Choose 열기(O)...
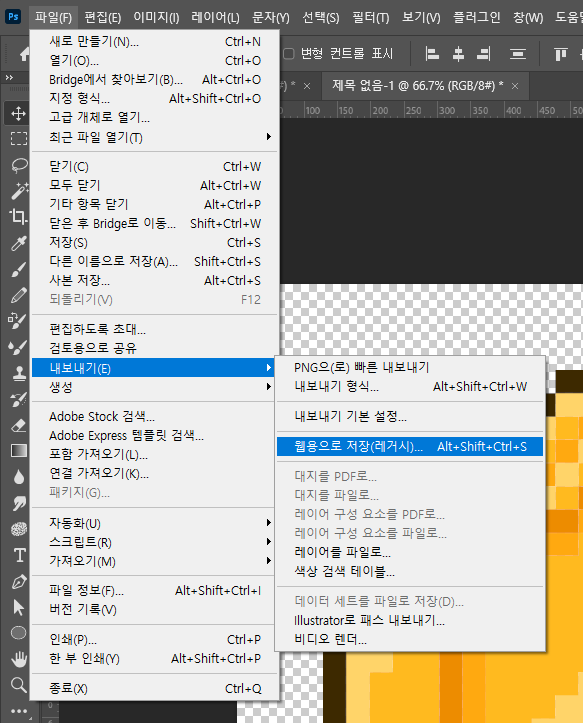583x723 pixels. [155, 60]
